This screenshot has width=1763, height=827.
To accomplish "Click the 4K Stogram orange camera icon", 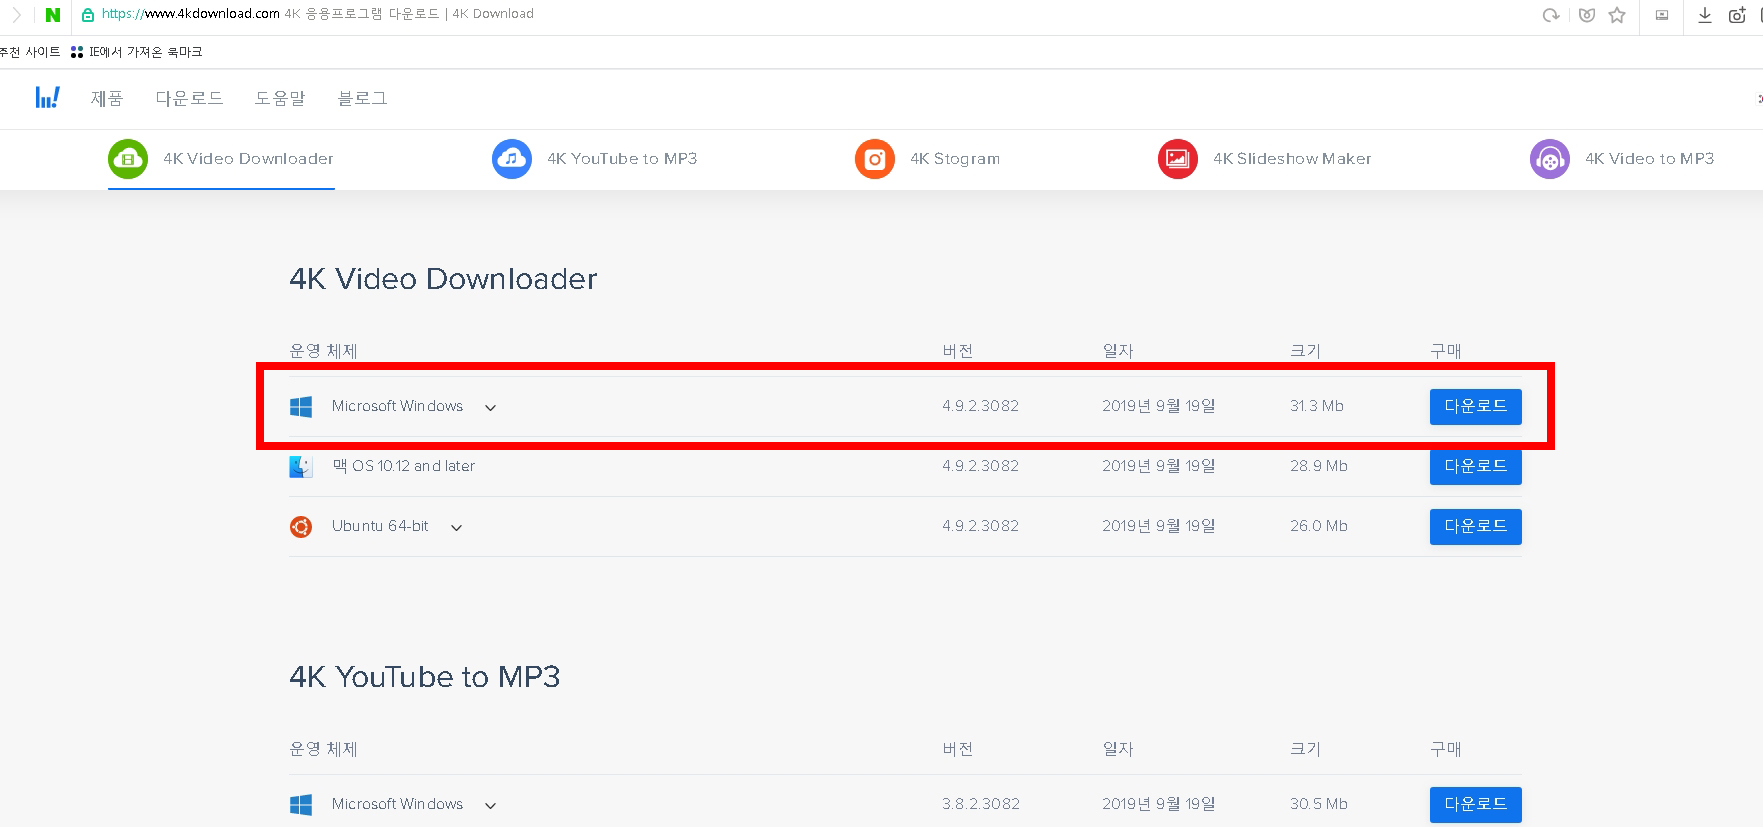I will click(875, 159).
